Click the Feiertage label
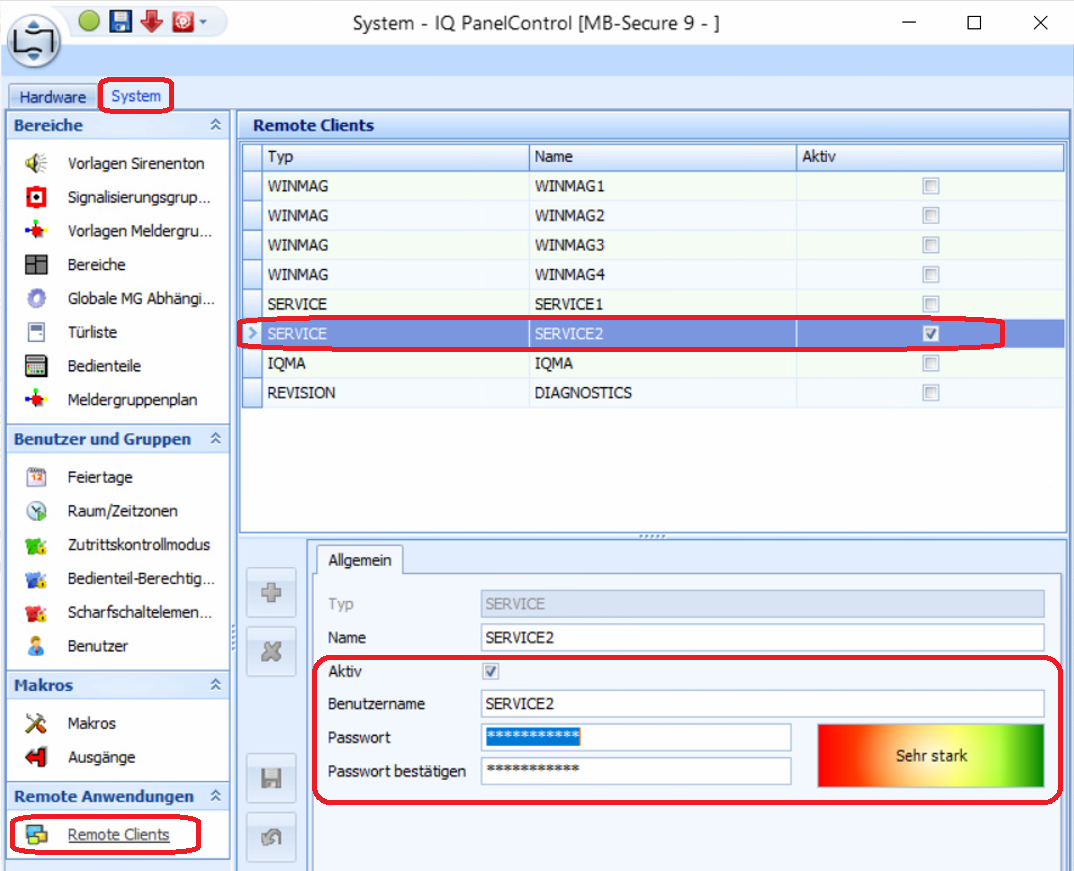Image resolution: width=1074 pixels, height=871 pixels. click(100, 477)
